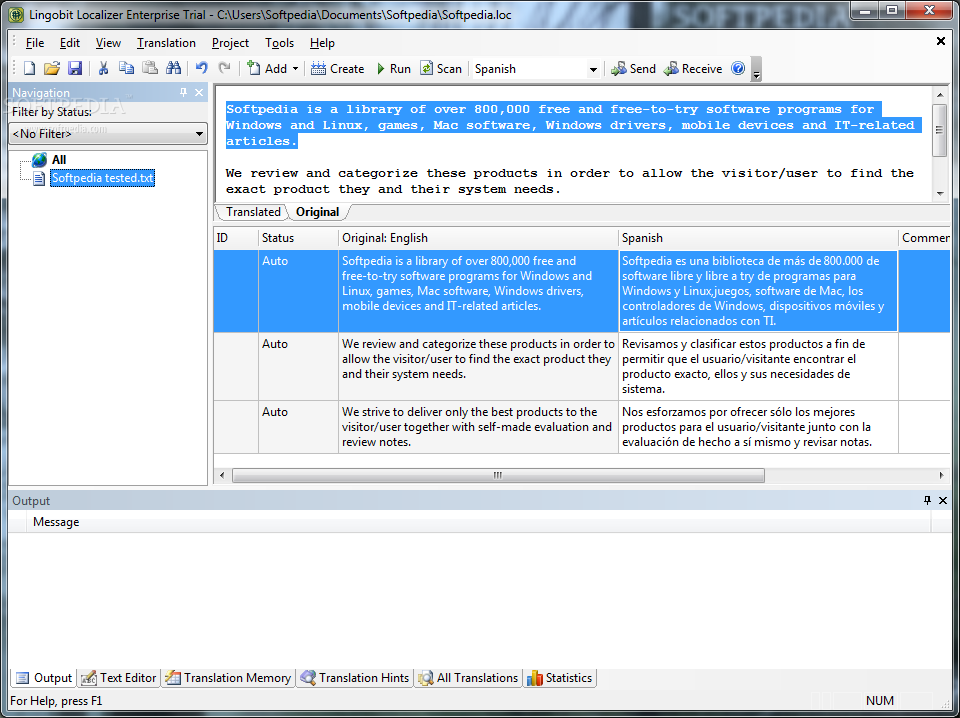Pin the Navigation panel
960x718 pixels.
183,92
